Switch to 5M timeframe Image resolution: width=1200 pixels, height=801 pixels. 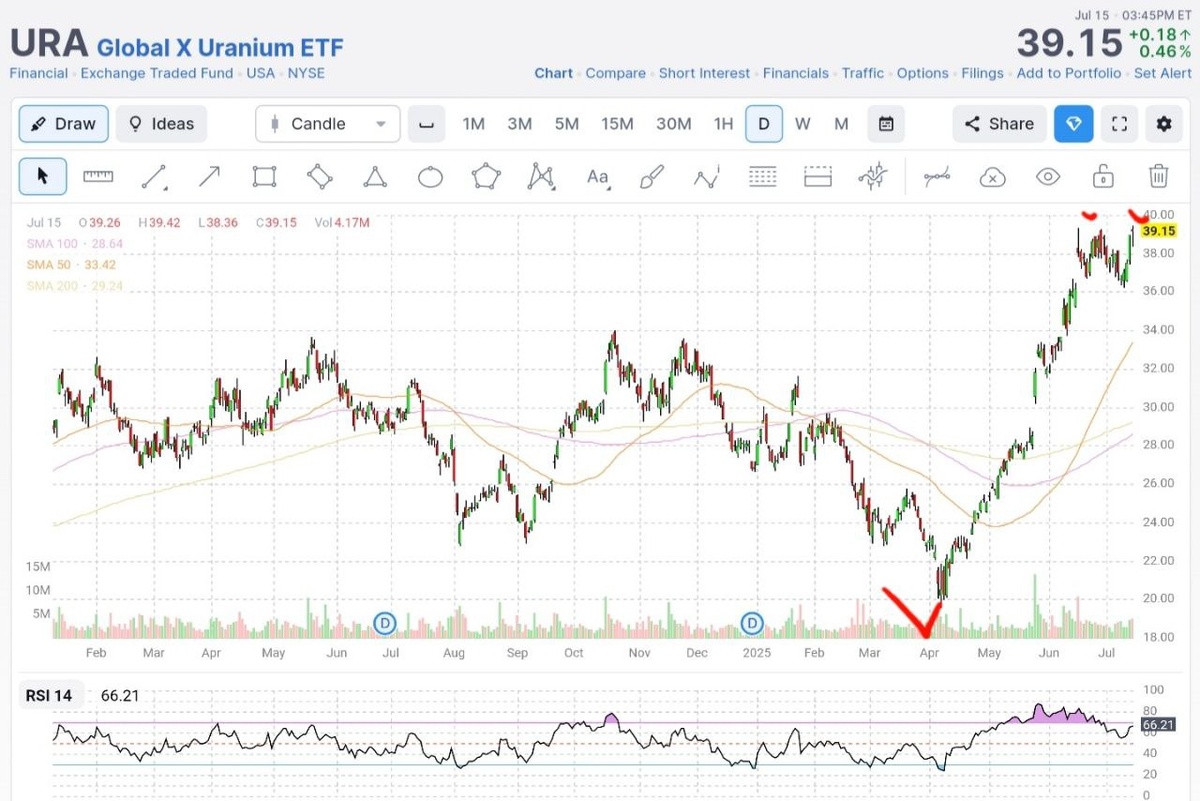567,124
